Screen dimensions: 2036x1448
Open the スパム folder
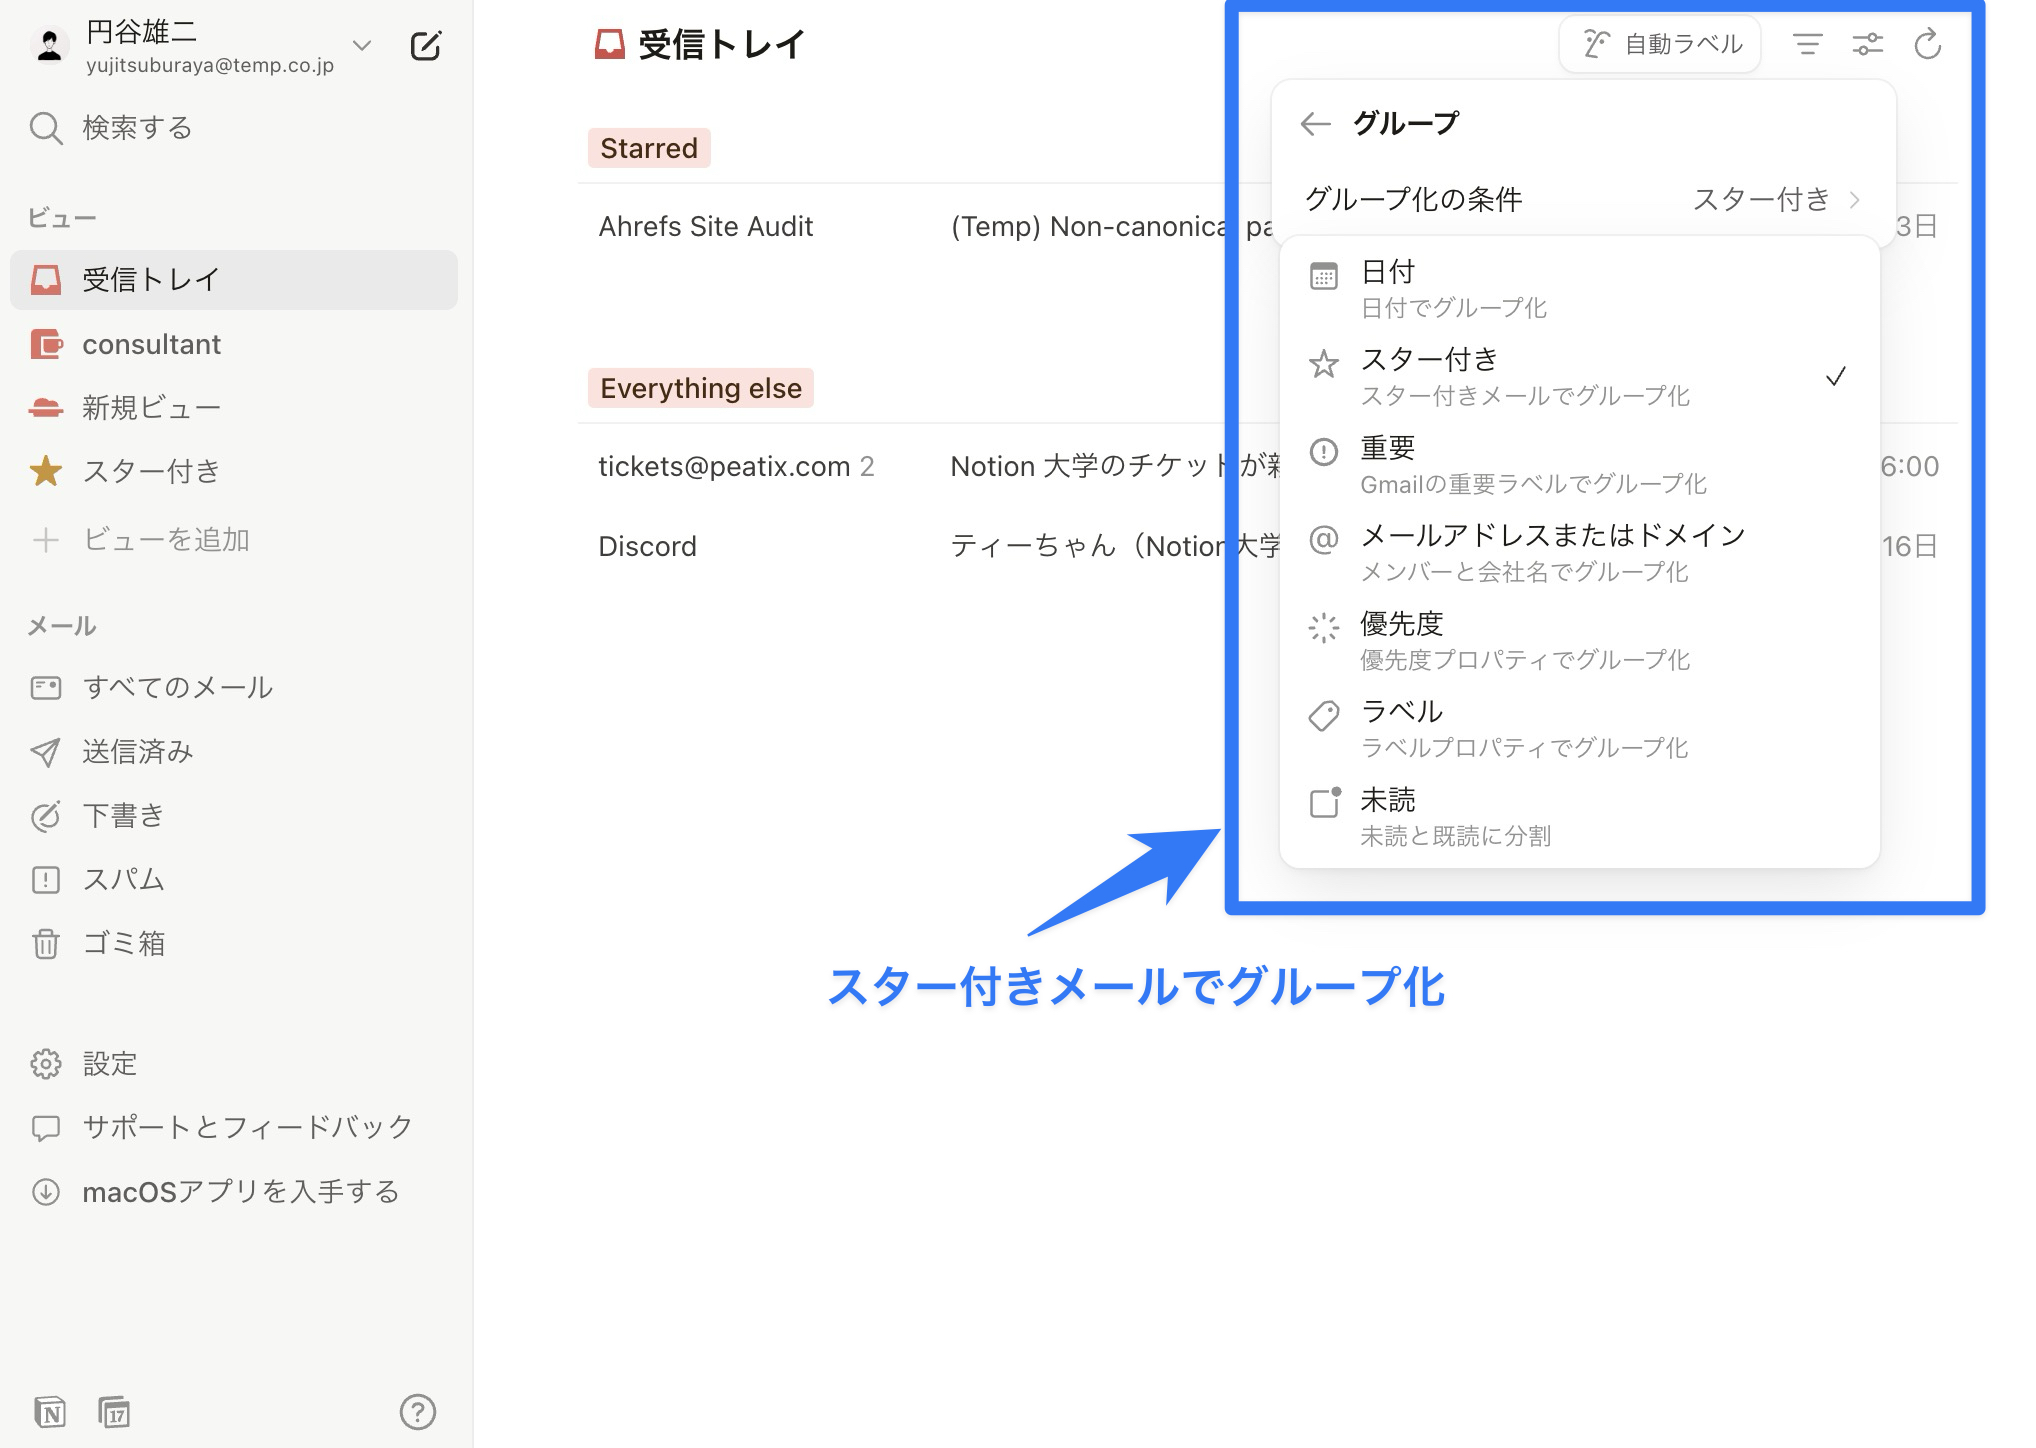[234, 880]
